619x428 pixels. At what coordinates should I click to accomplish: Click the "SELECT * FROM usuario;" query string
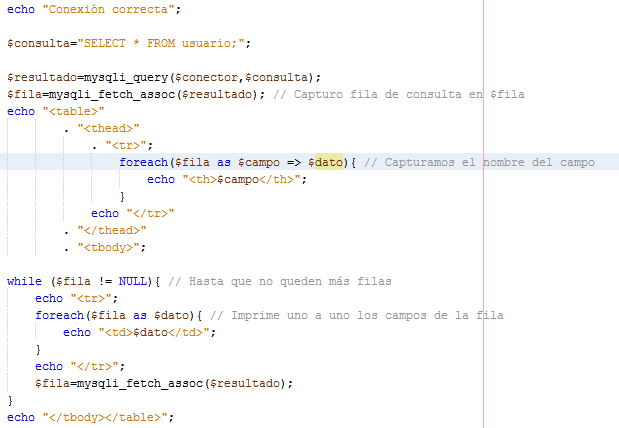pyautogui.click(x=161, y=43)
